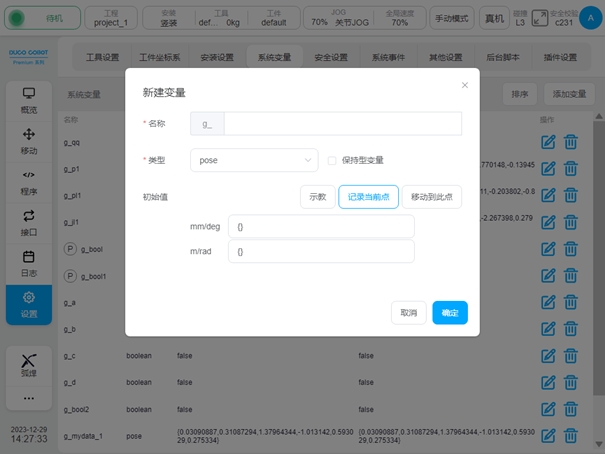
Task: Expand the 类型 pose dropdown
Action: click(x=255, y=160)
